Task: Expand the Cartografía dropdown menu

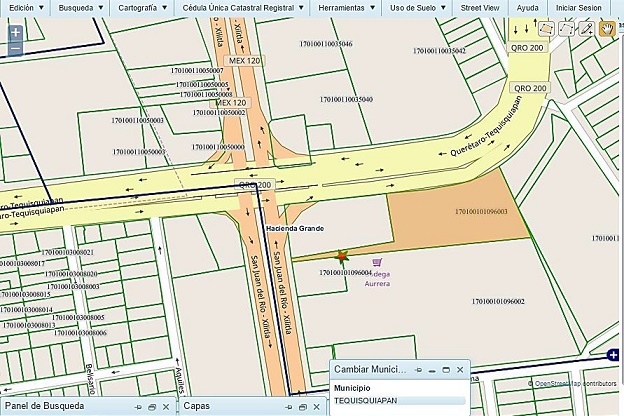Action: tap(141, 7)
